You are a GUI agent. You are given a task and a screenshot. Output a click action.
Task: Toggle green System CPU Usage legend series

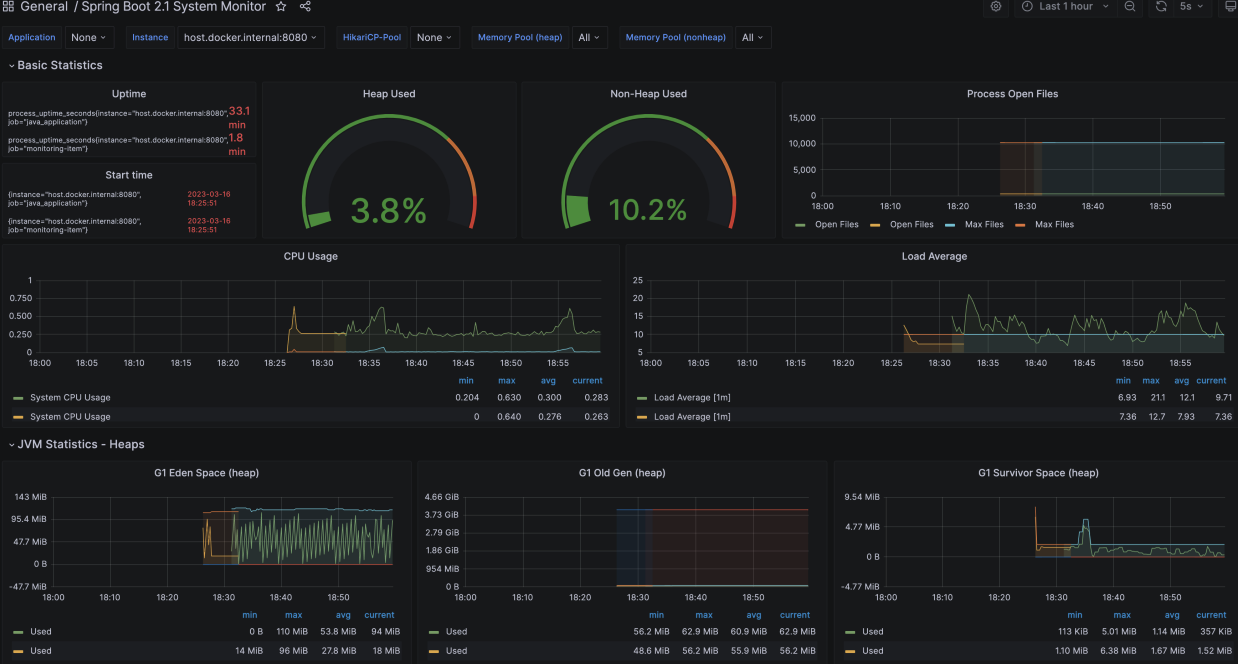coord(70,398)
